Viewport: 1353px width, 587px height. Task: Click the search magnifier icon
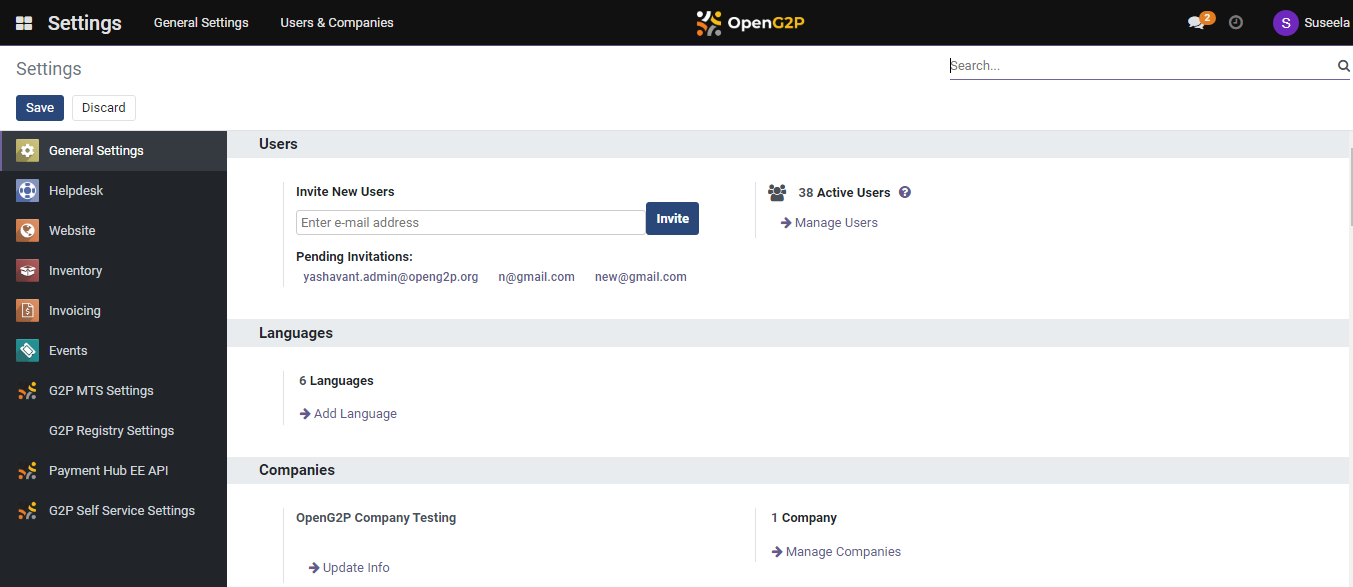pyautogui.click(x=1343, y=66)
